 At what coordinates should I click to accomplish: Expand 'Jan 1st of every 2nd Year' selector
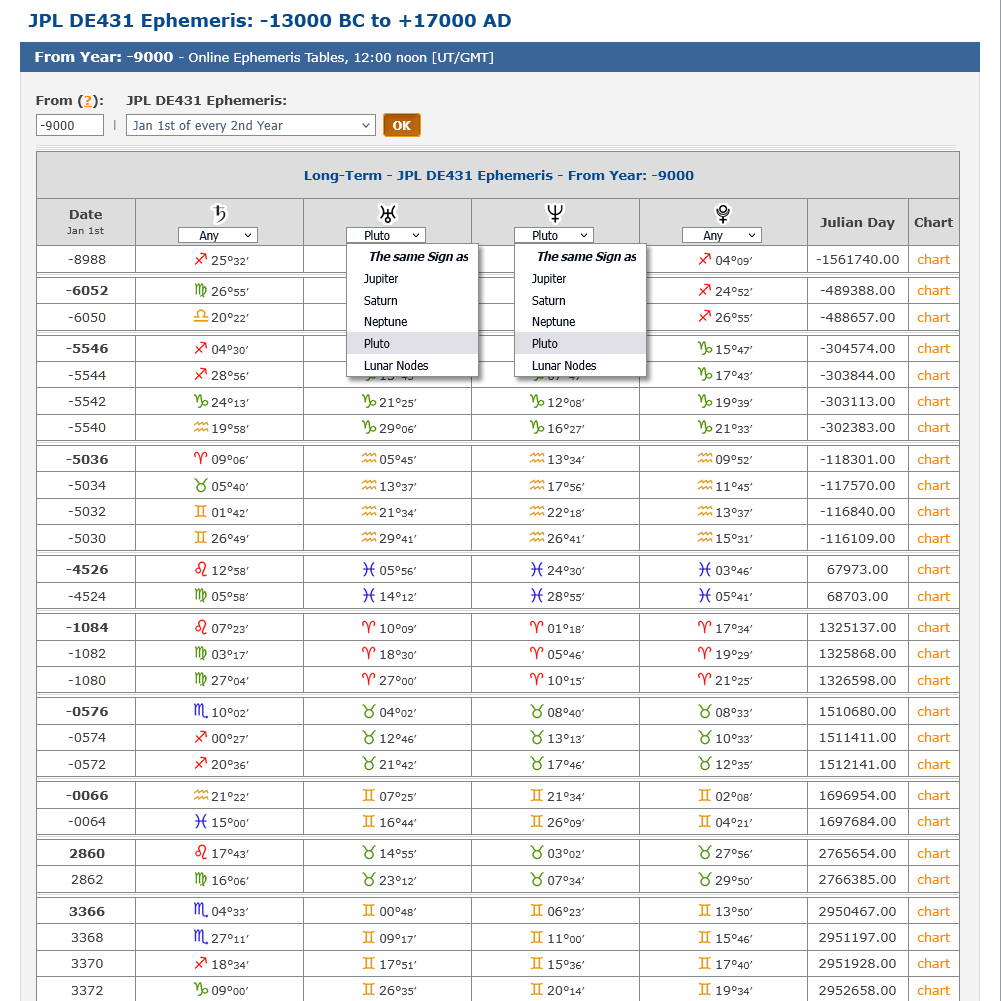pos(251,125)
